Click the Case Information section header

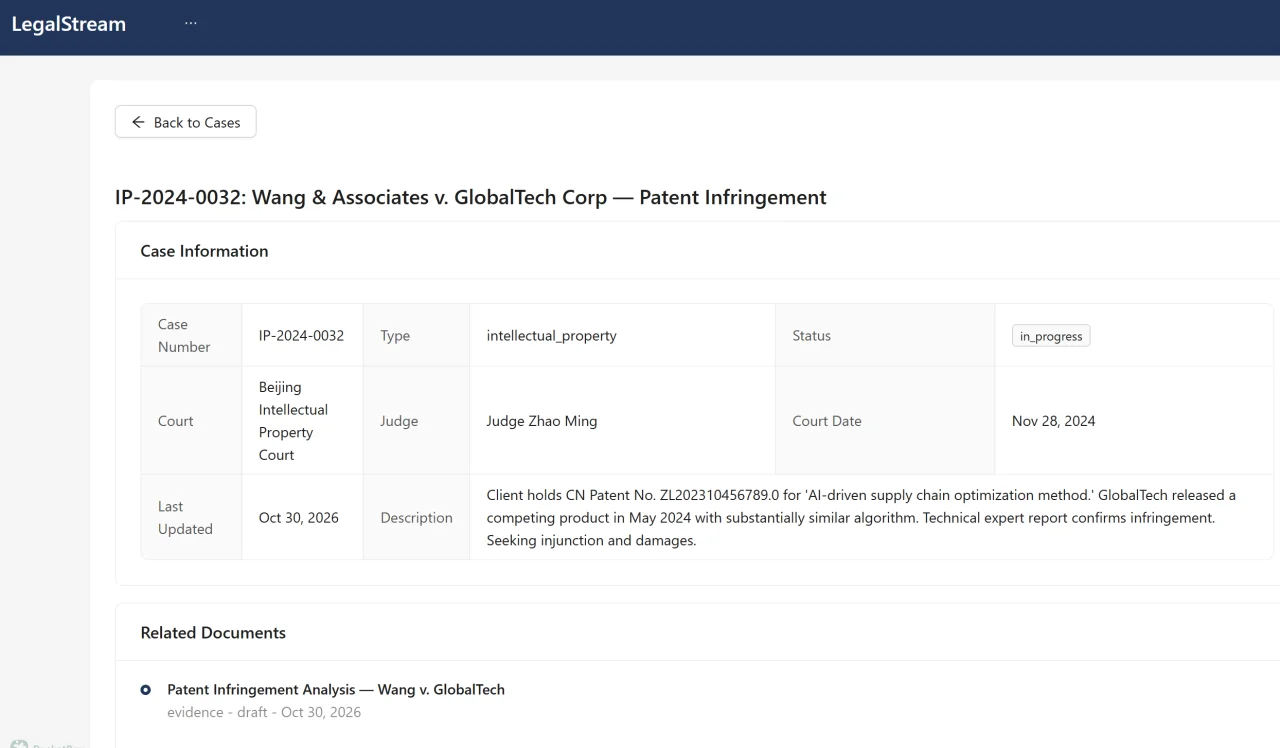204,251
